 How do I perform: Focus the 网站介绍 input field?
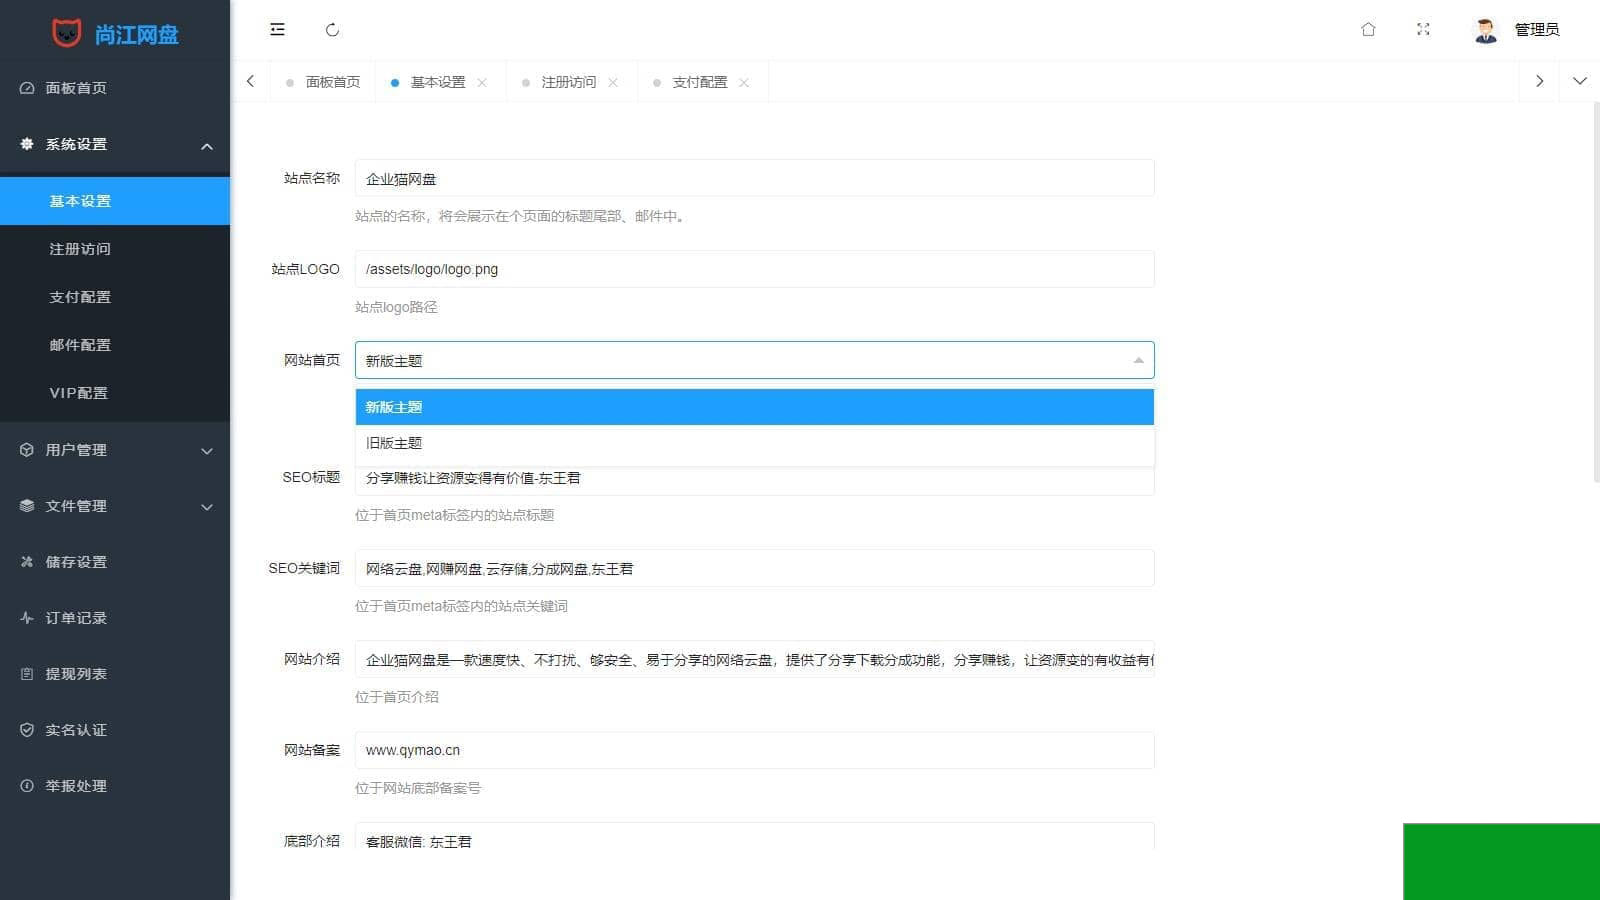pyautogui.click(x=755, y=659)
